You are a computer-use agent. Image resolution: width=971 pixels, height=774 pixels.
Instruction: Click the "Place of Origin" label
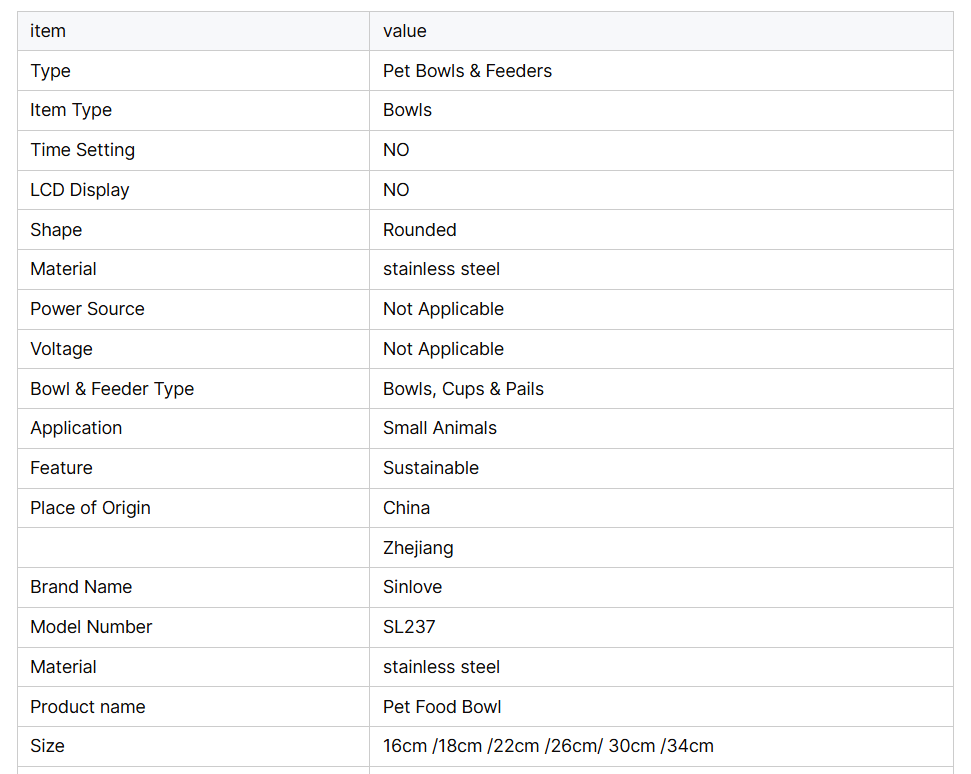click(90, 508)
